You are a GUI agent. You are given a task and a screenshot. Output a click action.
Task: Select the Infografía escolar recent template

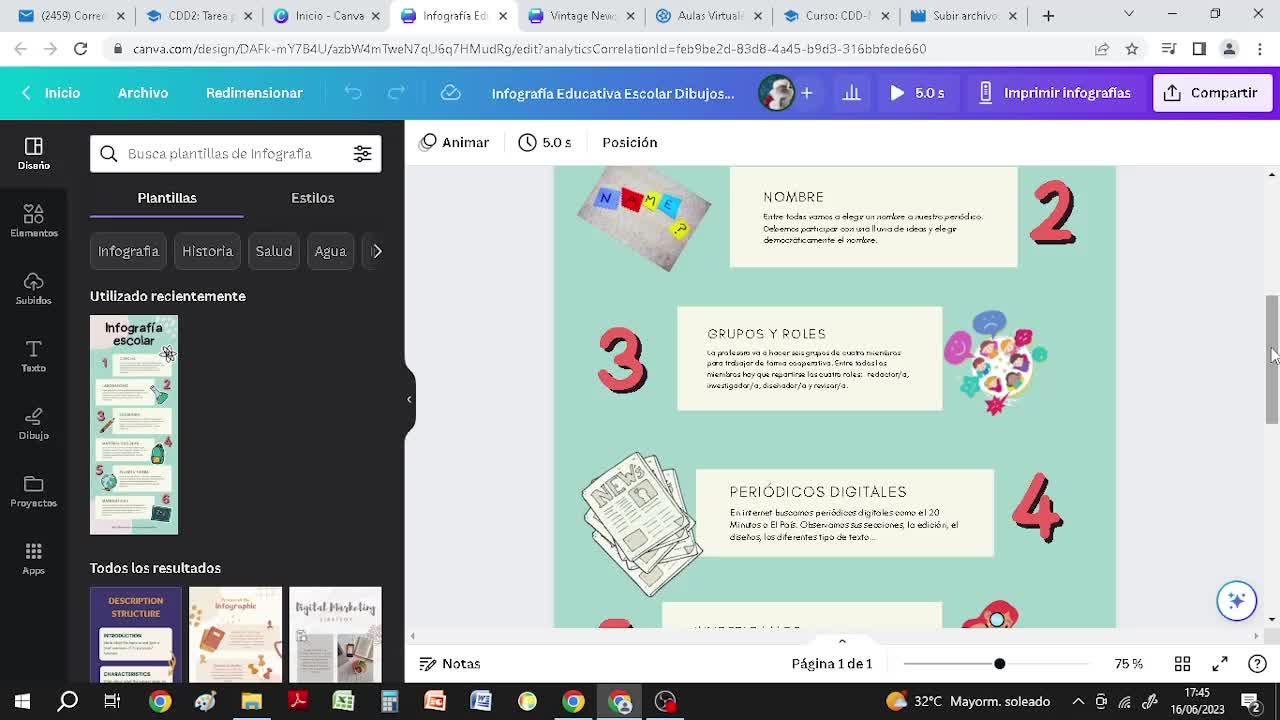[134, 425]
